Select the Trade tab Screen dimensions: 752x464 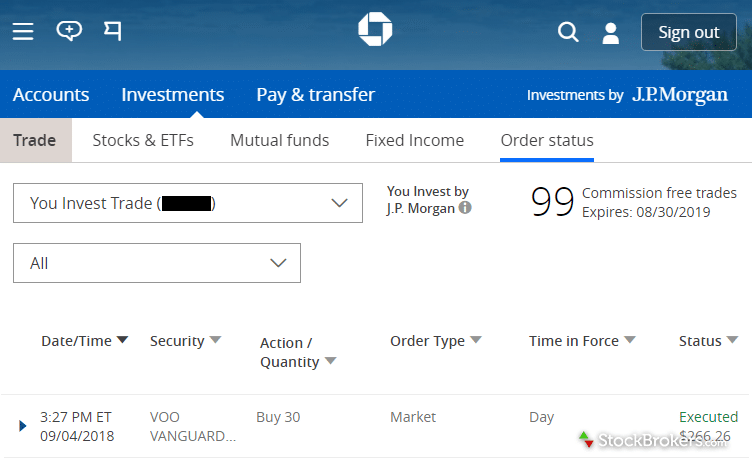36,140
